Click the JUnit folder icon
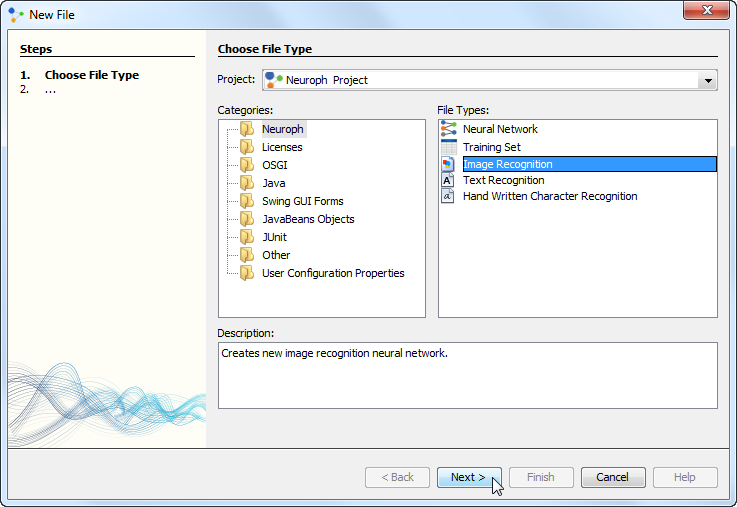 click(x=247, y=237)
